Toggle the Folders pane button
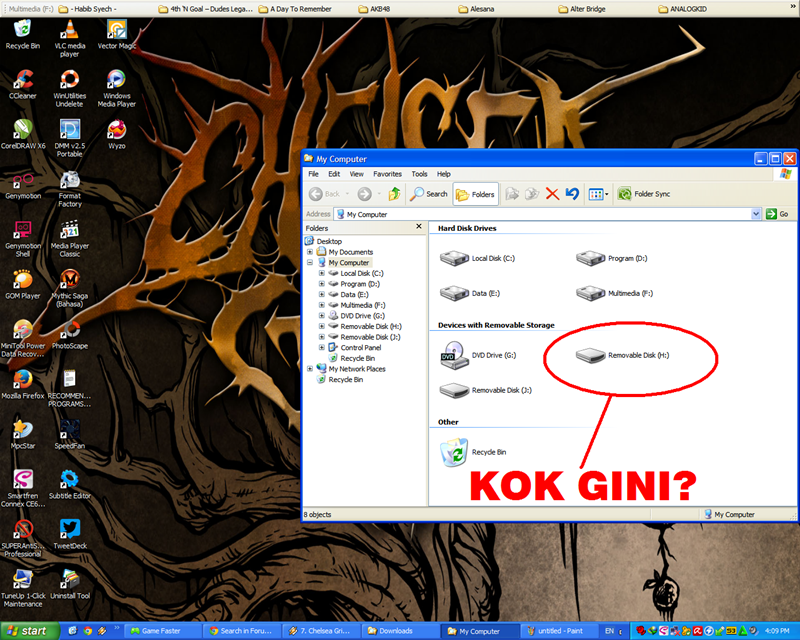Screen dimensions: 800x640 [476, 194]
